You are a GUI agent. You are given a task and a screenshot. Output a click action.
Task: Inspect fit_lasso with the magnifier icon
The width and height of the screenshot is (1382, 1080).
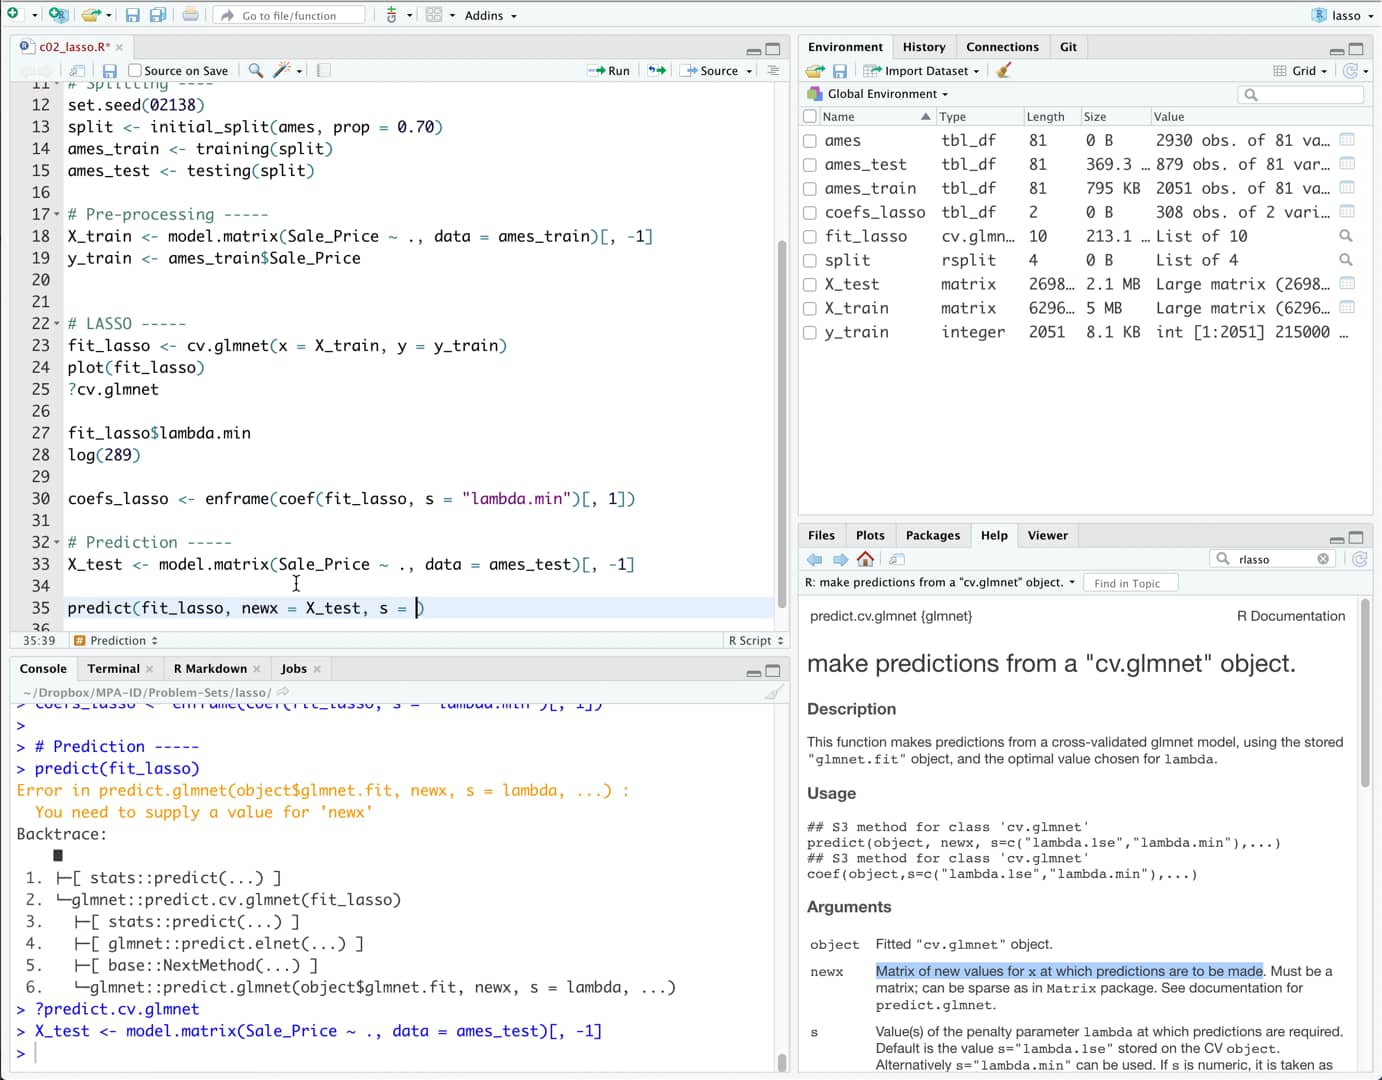pos(1346,236)
